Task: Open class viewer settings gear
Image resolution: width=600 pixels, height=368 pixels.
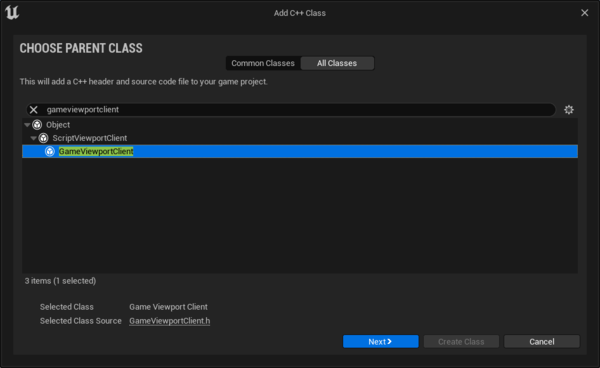Action: click(569, 110)
